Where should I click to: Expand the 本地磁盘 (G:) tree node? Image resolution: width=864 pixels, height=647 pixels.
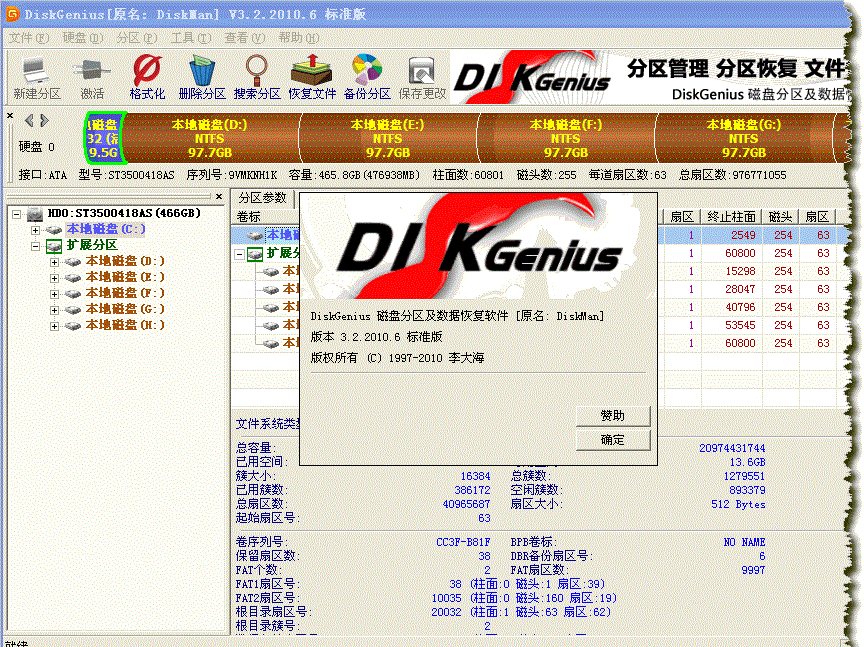click(54, 310)
